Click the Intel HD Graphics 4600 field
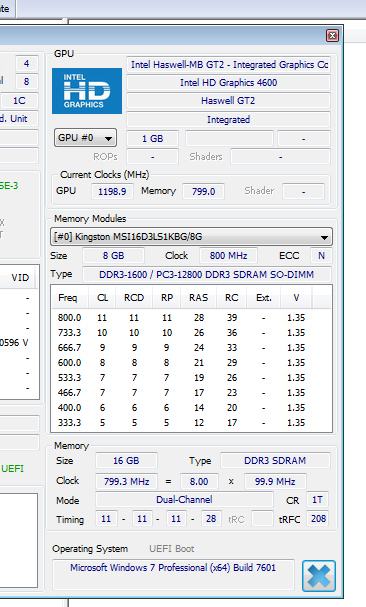Image resolution: width=366 pixels, height=607 pixels. coord(229,83)
